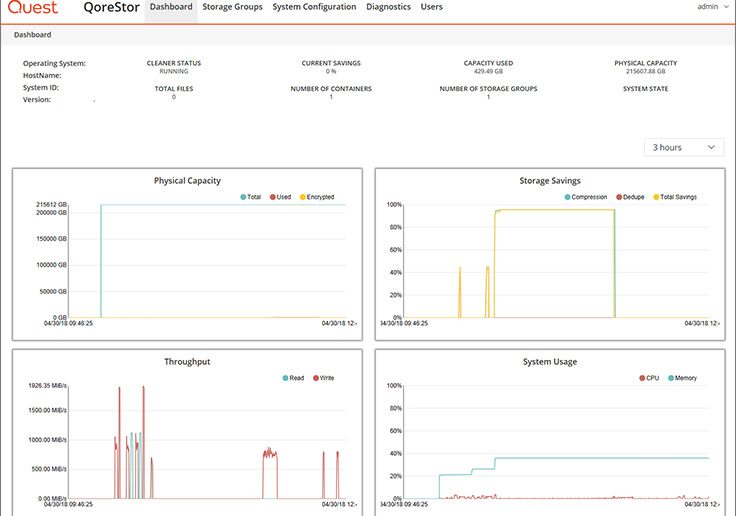Click the 215612 GB axis label

click(x=52, y=205)
